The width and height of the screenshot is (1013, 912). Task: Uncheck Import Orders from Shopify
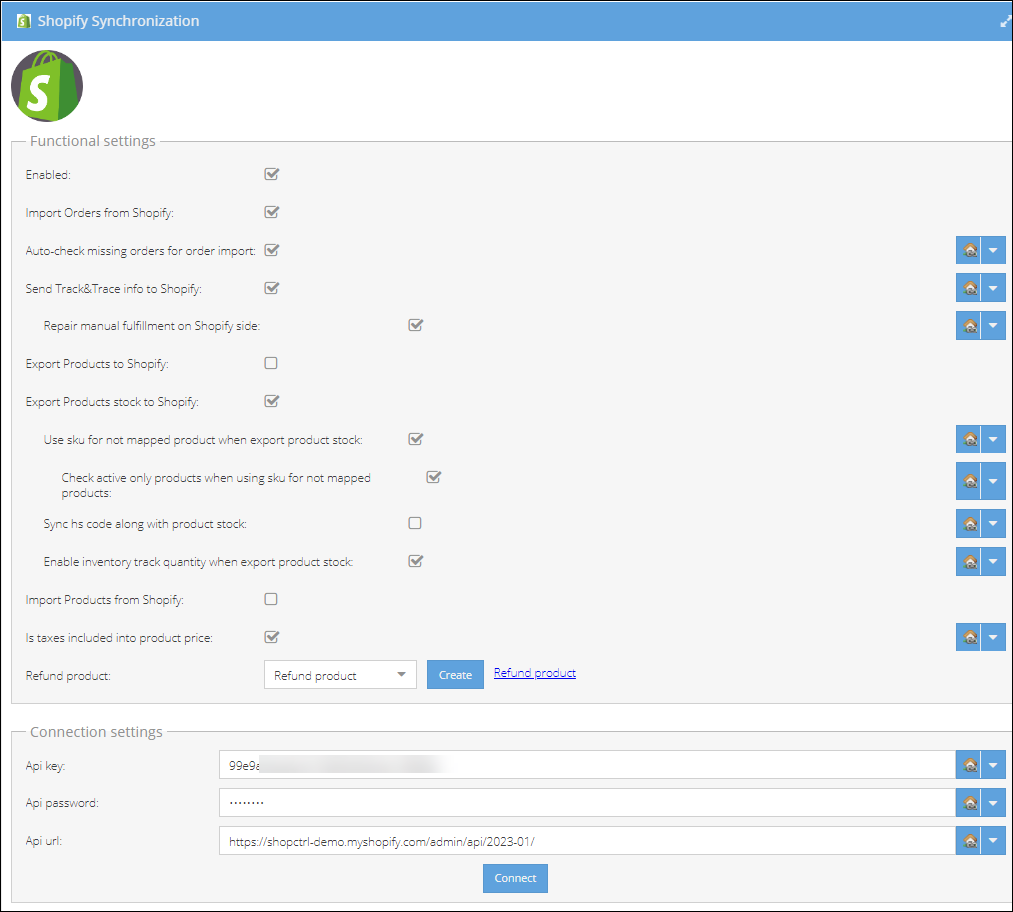[x=271, y=212]
